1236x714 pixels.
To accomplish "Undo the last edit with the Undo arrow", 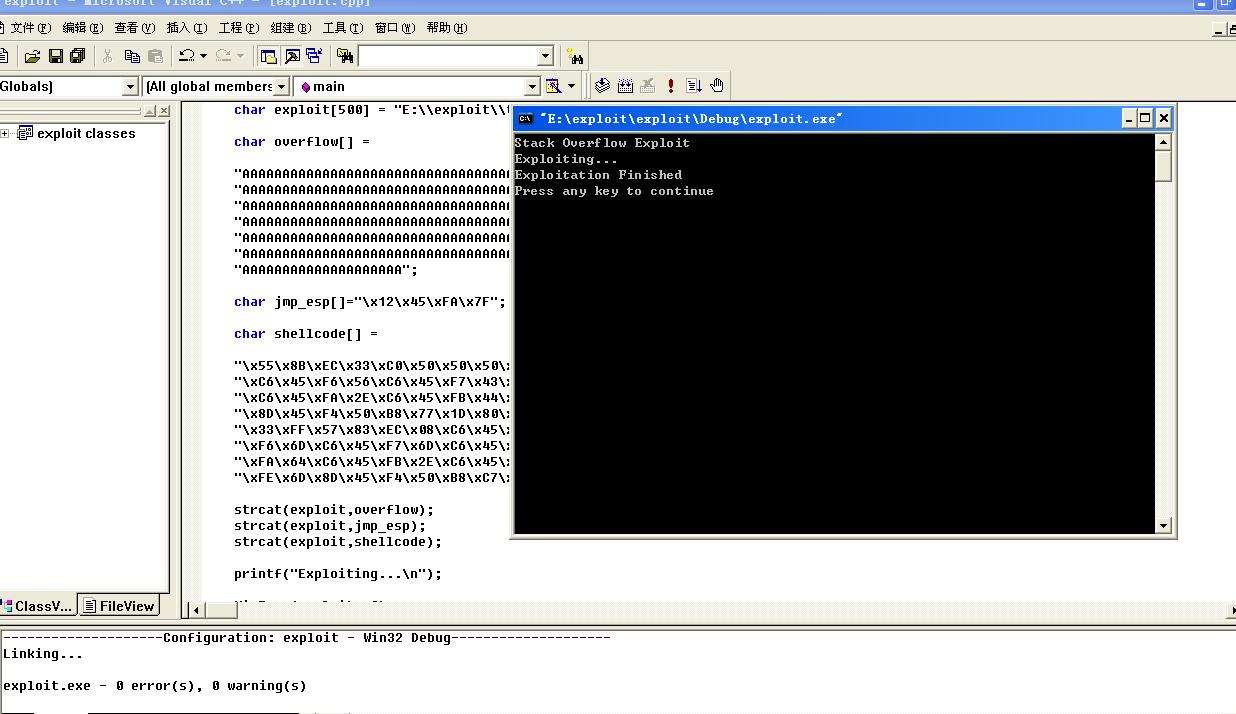I will point(186,56).
